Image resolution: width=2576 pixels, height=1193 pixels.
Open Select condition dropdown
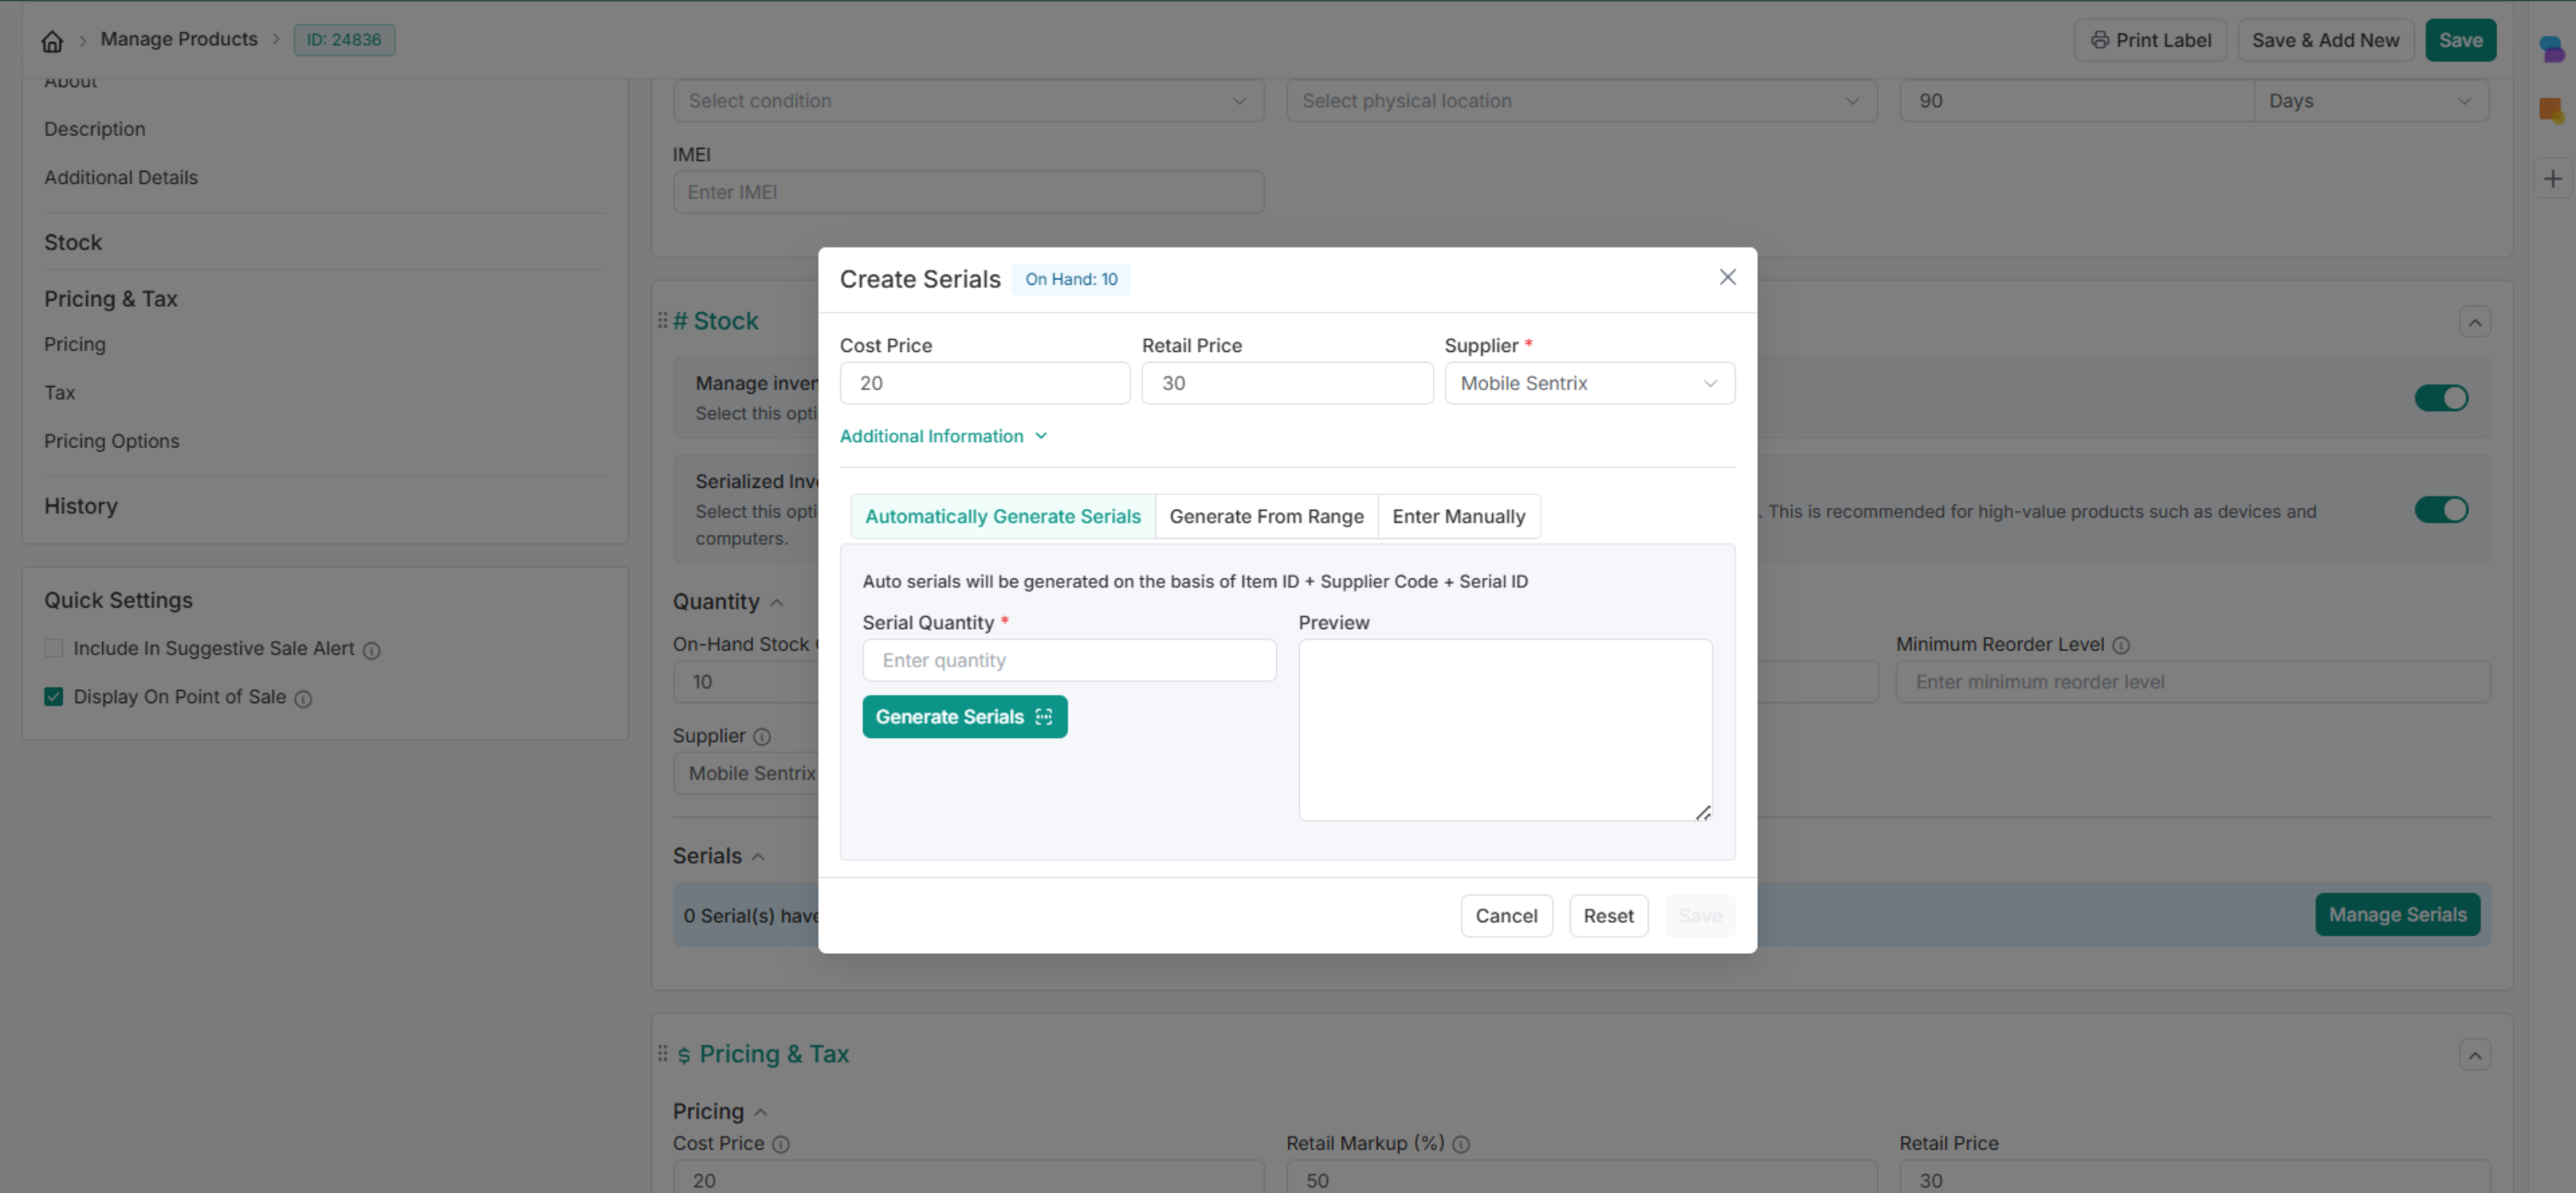point(968,101)
